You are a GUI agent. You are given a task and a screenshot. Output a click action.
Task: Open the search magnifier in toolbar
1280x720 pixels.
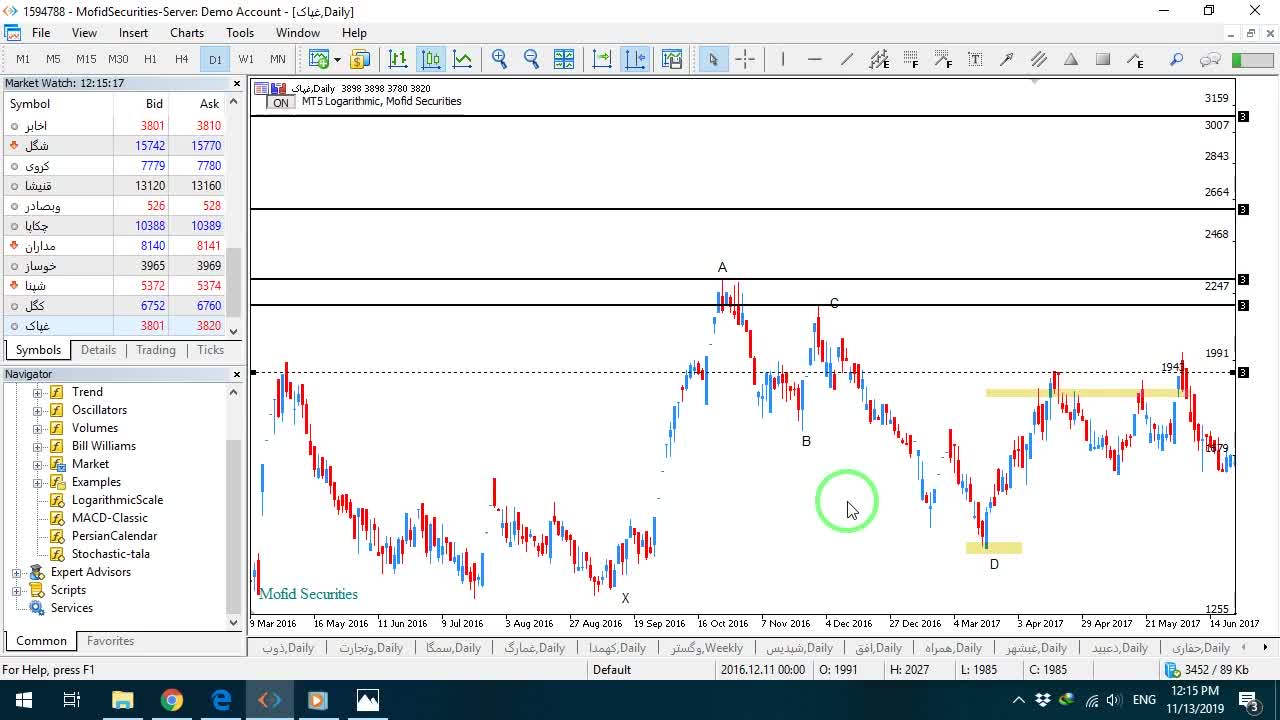coord(1177,59)
